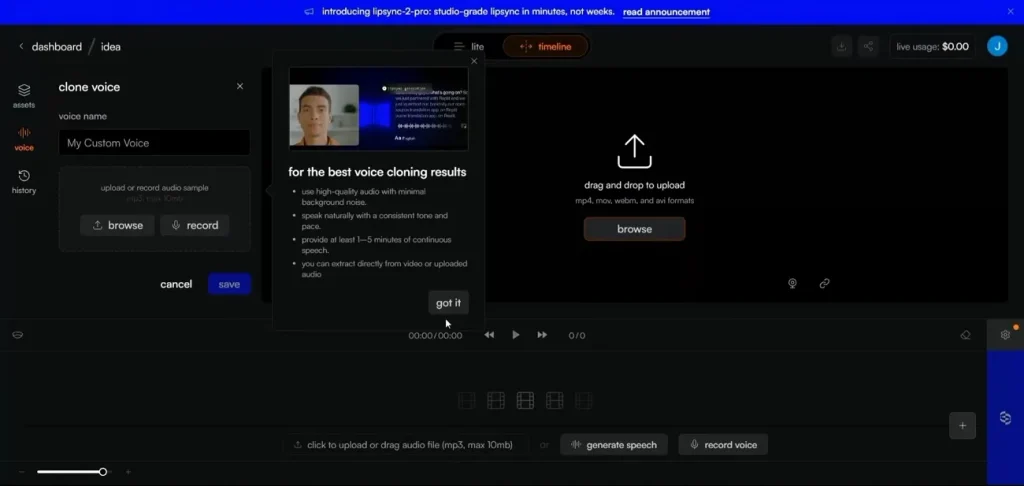Save the cloned voice
1024x486 pixels.
[x=229, y=284]
